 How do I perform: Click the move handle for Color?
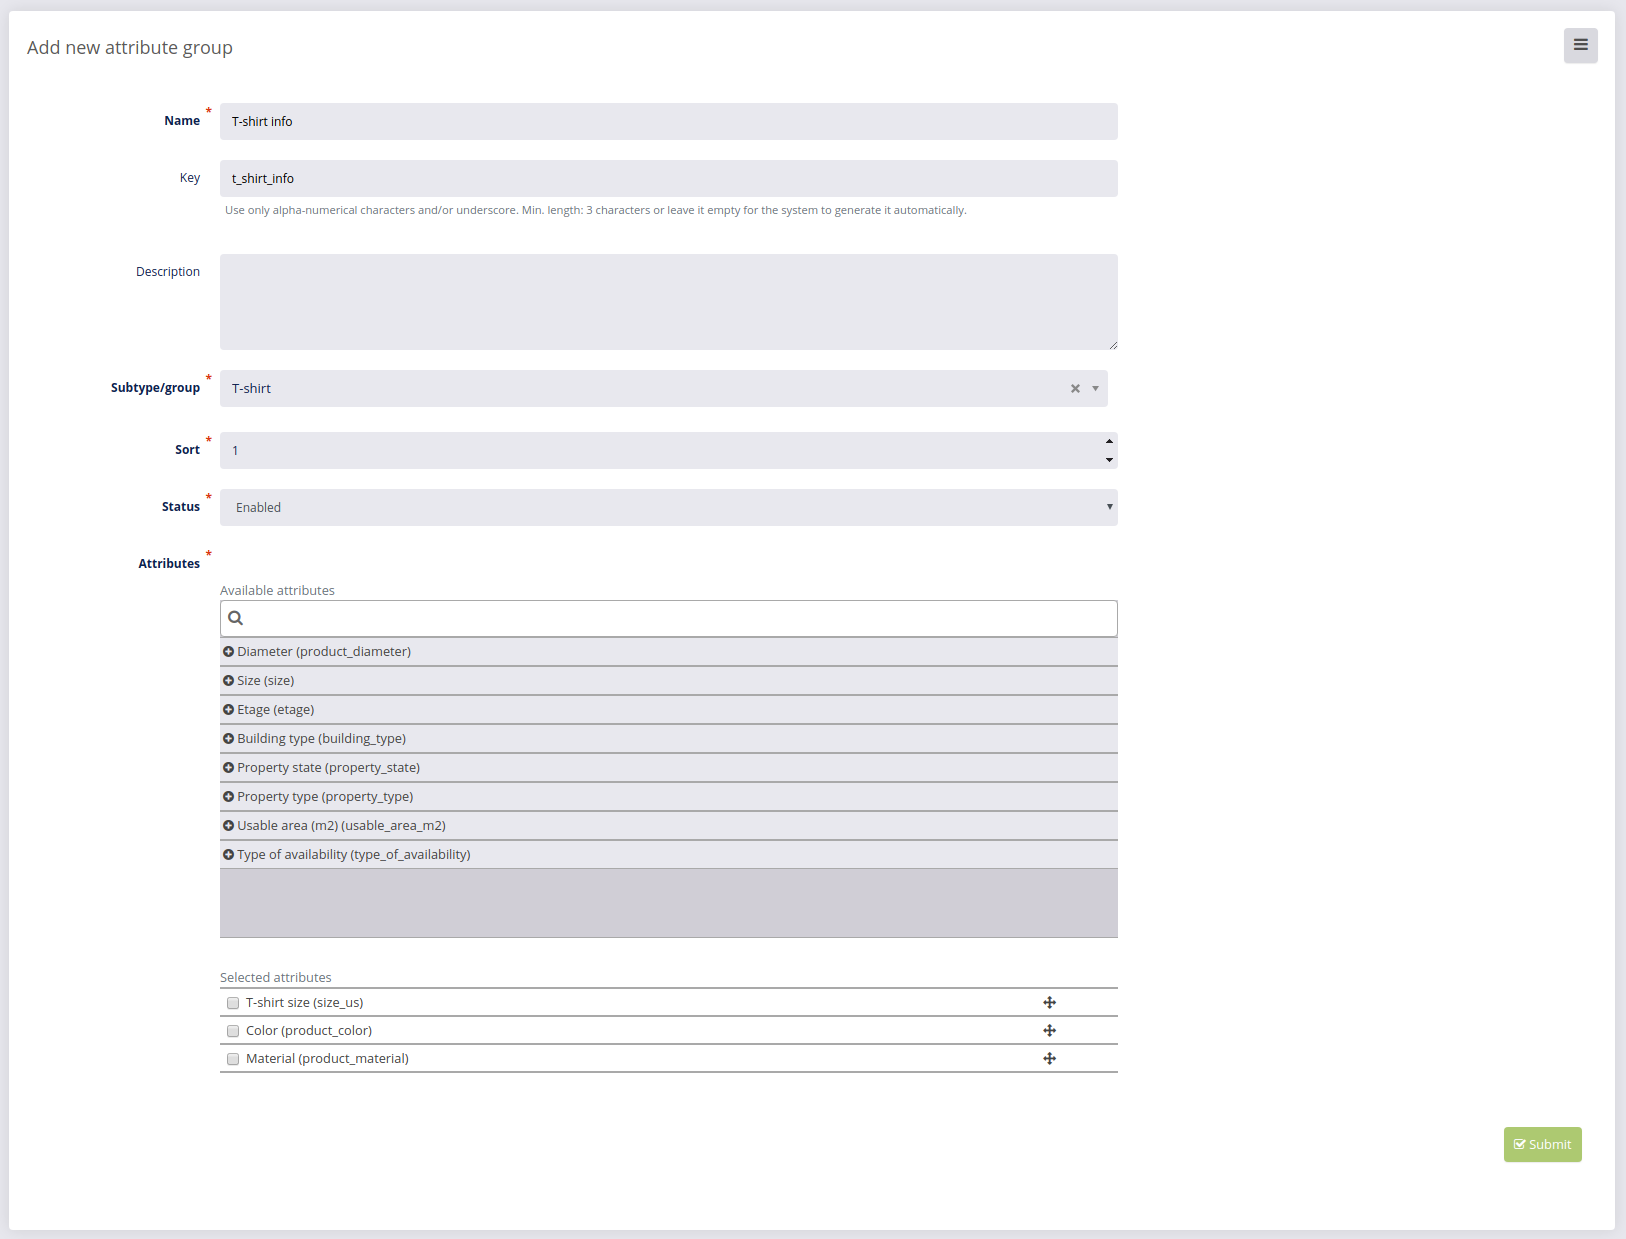[1049, 1030]
